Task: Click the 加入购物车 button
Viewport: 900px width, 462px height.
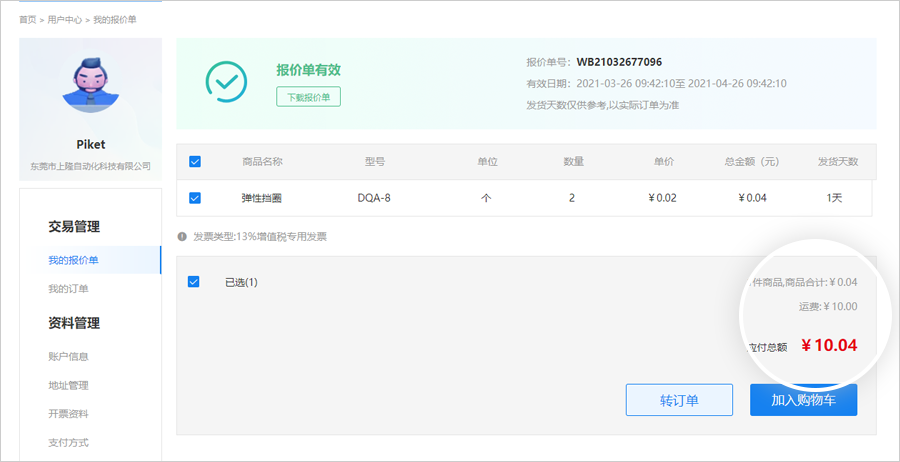Action: (x=803, y=400)
